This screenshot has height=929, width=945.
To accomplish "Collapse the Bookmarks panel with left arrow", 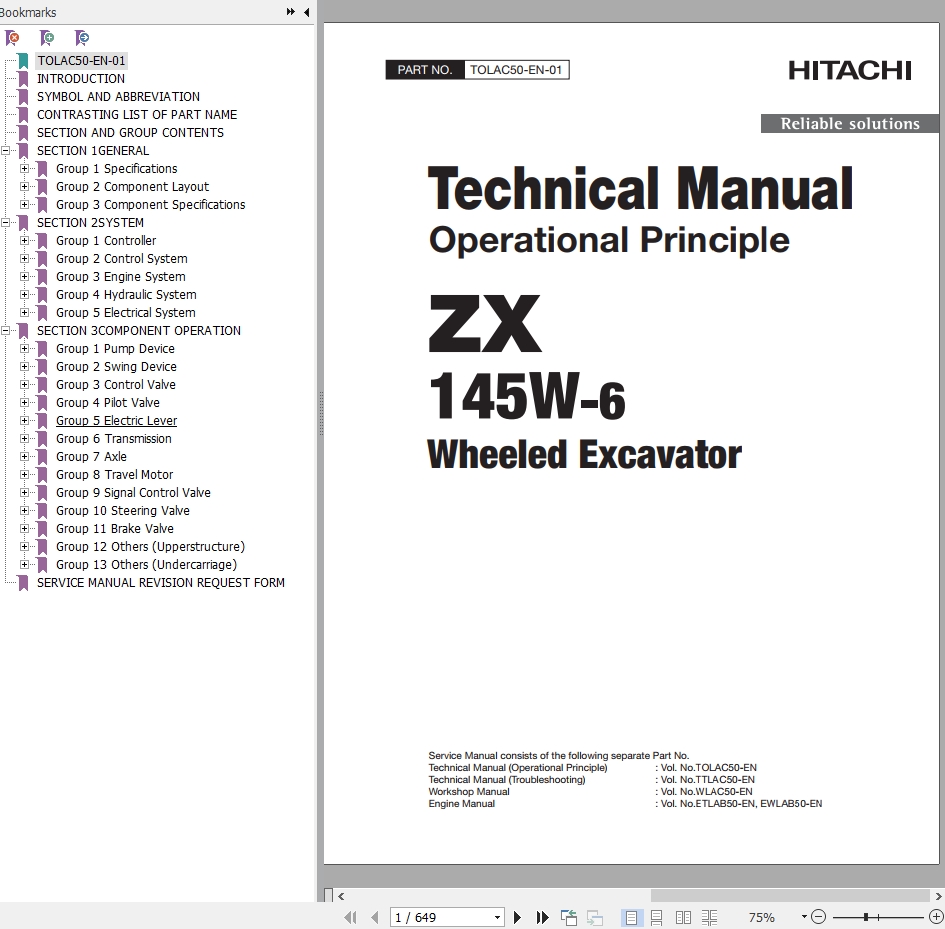I will click(306, 12).
